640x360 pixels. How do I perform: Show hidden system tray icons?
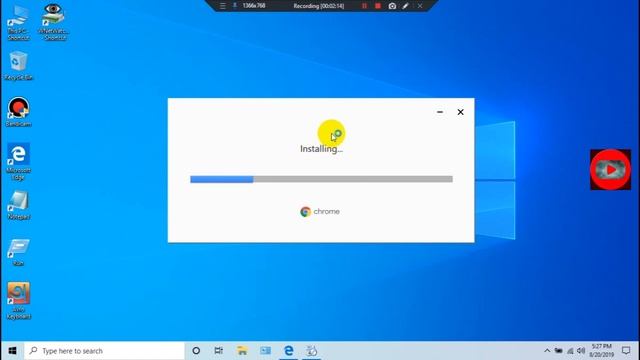pos(547,351)
